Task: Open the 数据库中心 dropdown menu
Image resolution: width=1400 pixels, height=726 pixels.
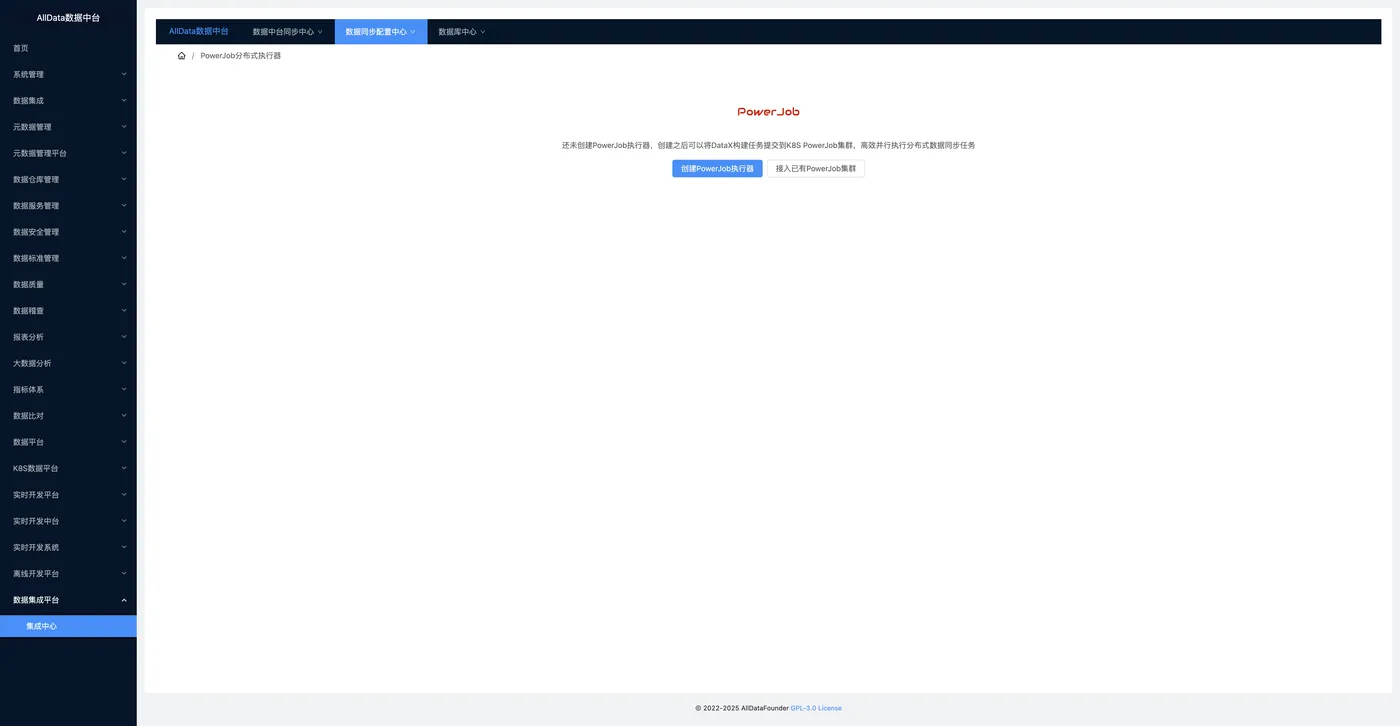Action: pyautogui.click(x=462, y=32)
